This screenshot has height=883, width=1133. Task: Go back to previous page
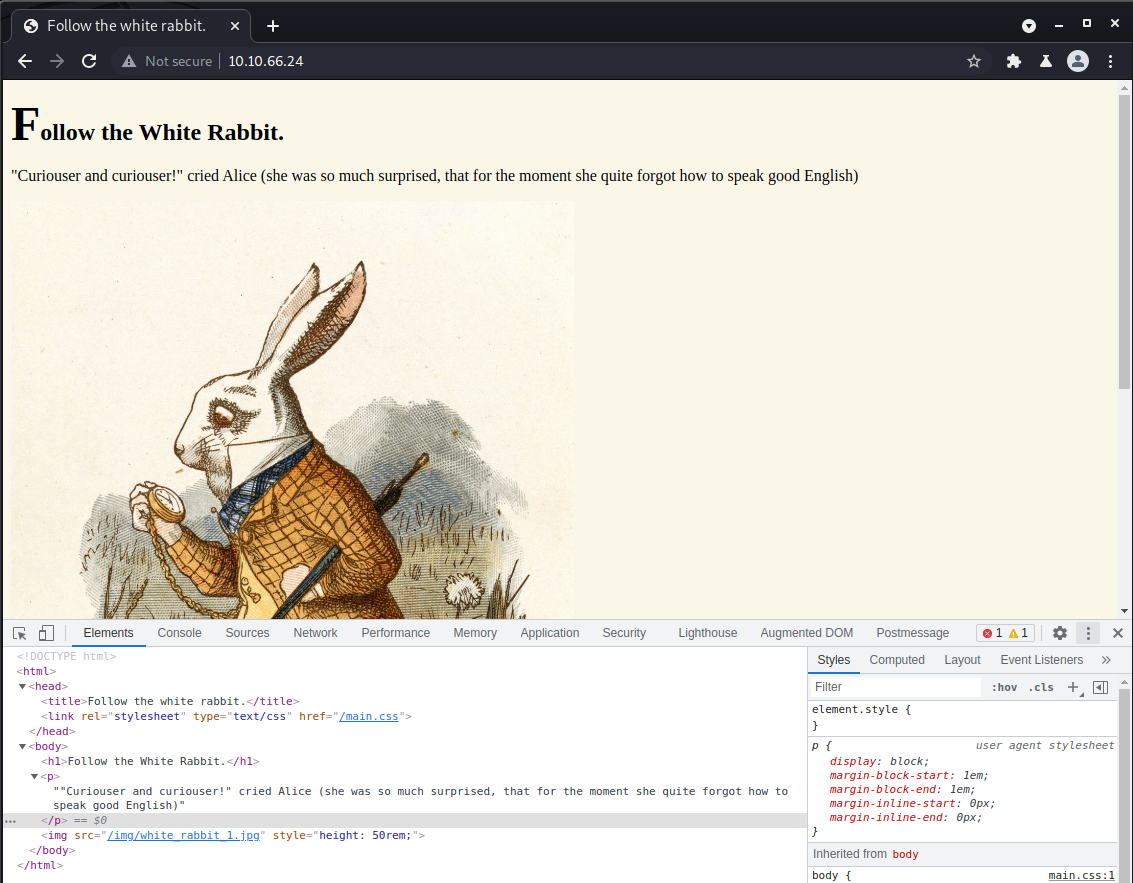tap(25, 61)
